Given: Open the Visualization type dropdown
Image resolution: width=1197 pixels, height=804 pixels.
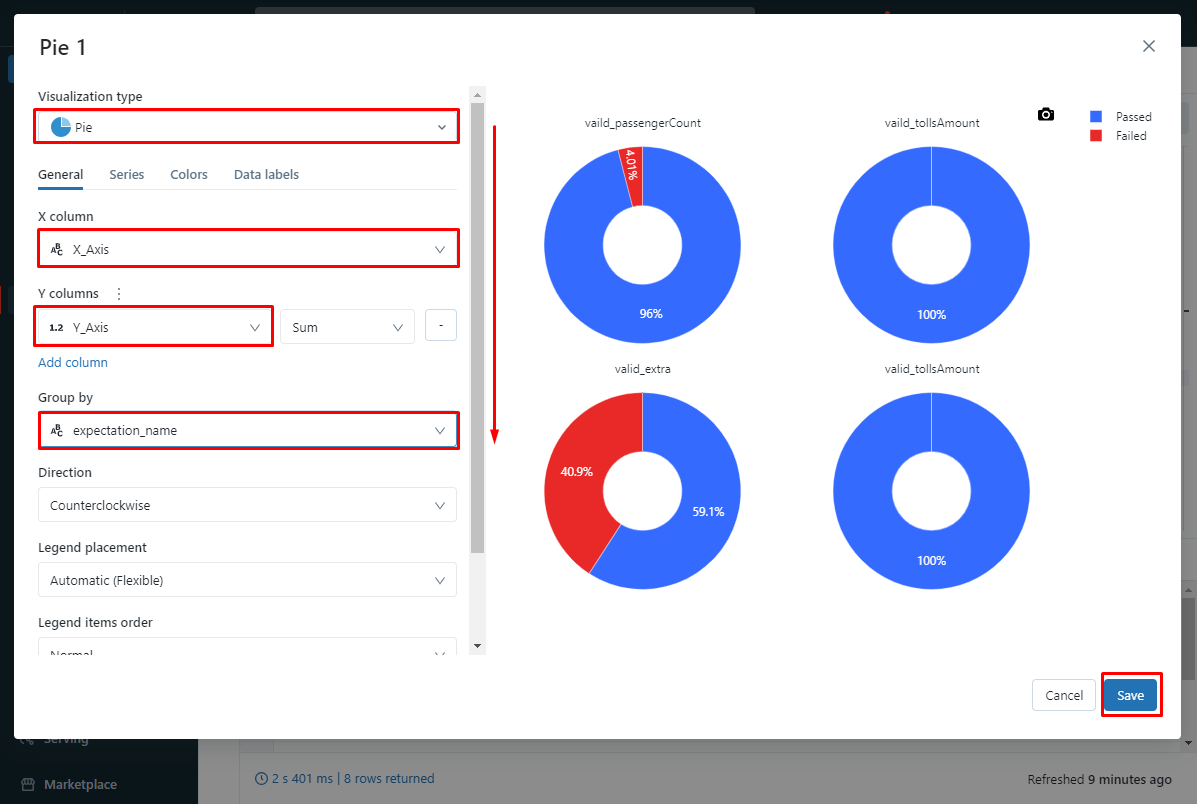Looking at the screenshot, I should point(247,127).
